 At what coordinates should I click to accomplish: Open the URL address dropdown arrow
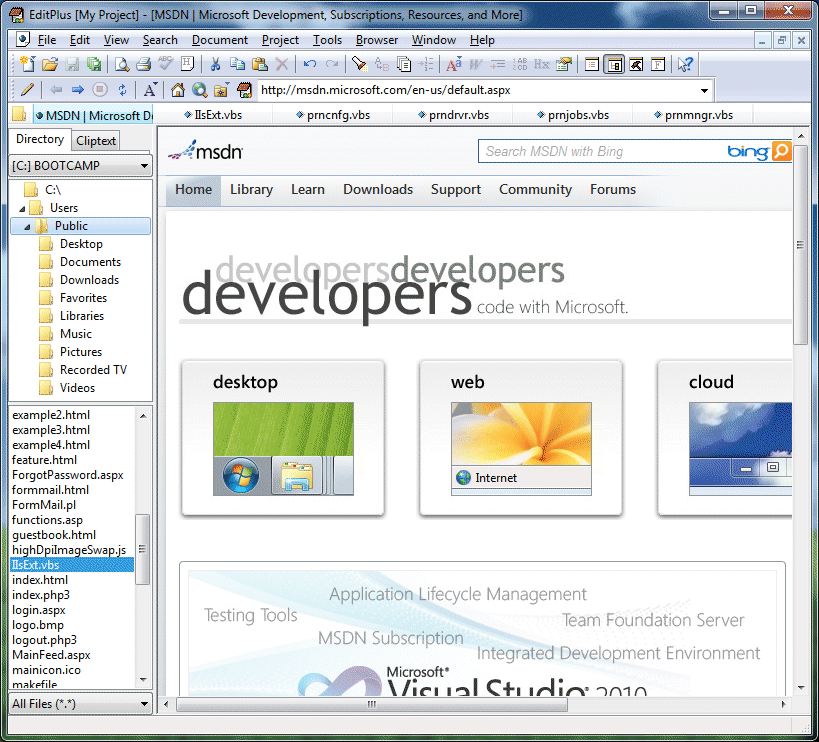click(x=704, y=90)
